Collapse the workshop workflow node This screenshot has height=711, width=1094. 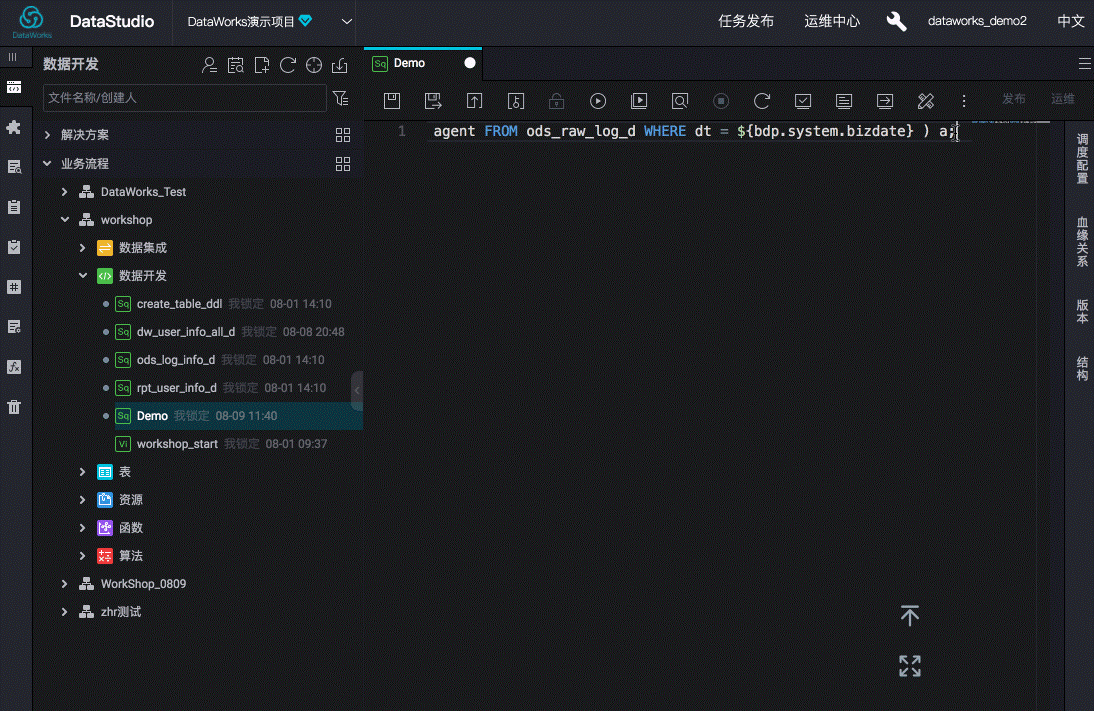[x=65, y=220]
